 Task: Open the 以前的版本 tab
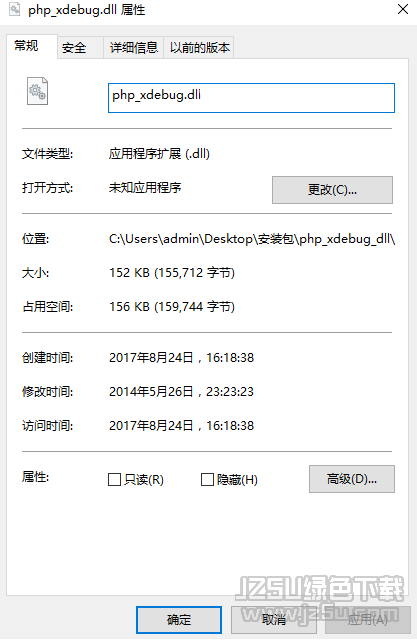point(199,48)
